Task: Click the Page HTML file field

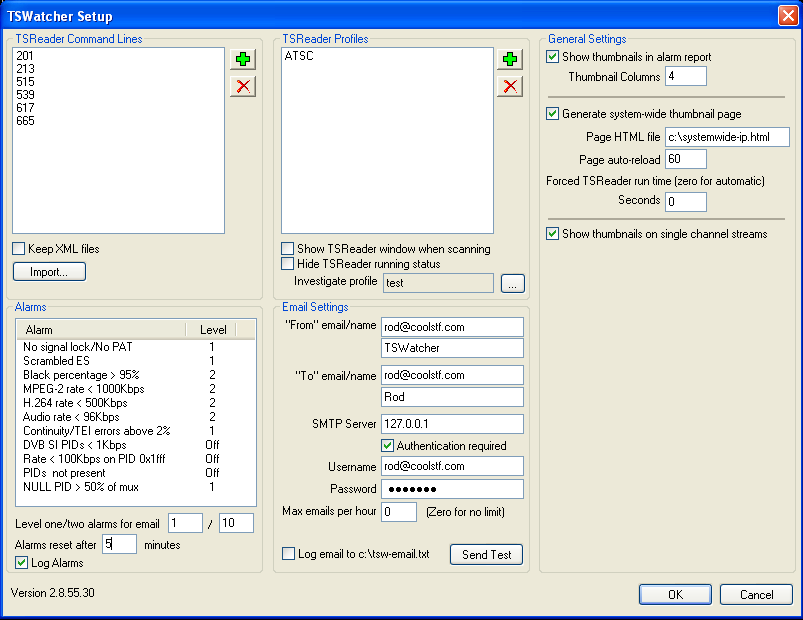Action: (x=727, y=137)
